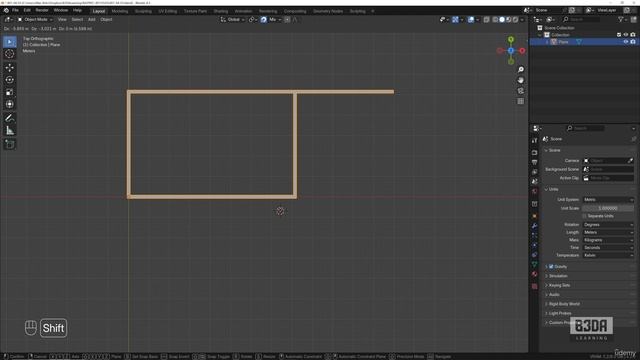
Task: Hide the Plane object in viewport
Action: point(626,42)
